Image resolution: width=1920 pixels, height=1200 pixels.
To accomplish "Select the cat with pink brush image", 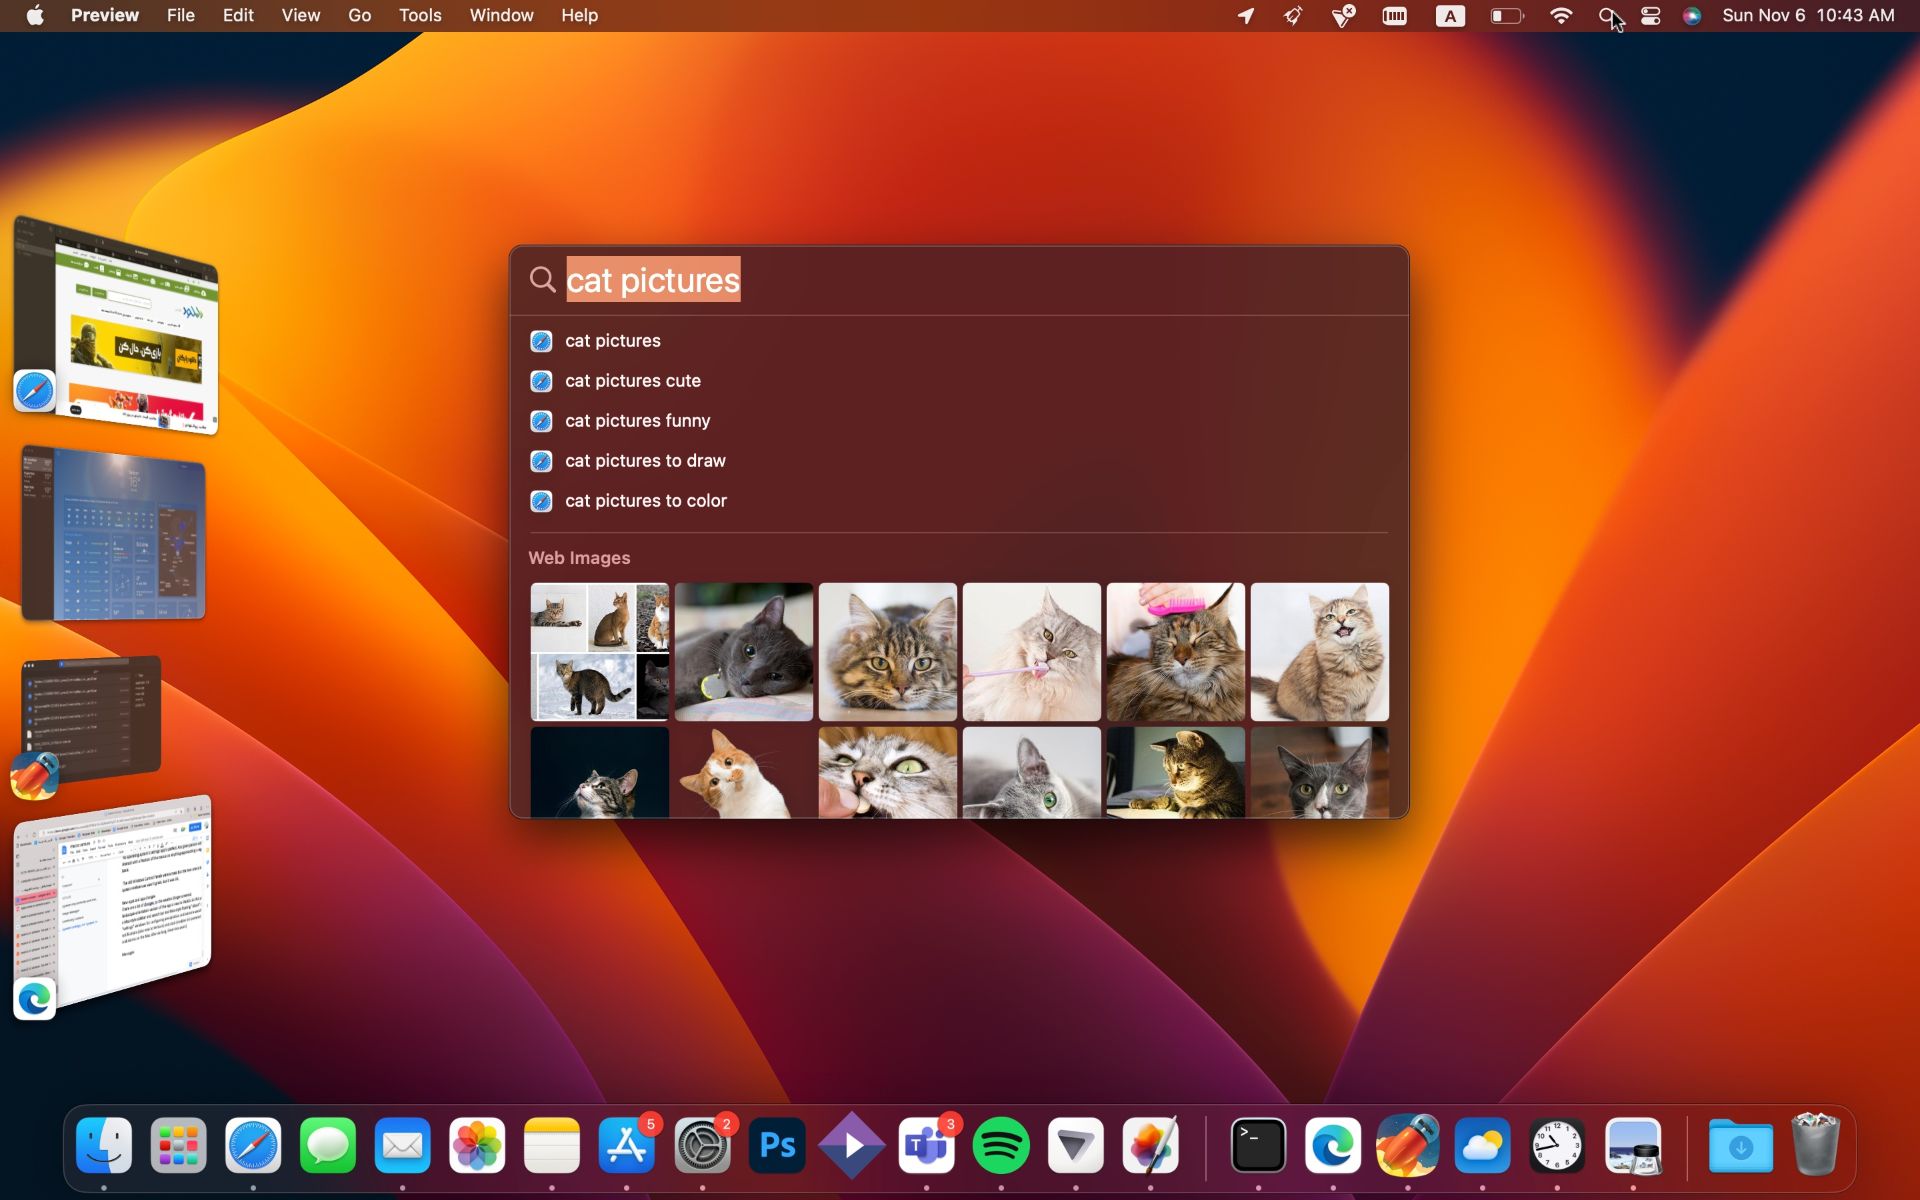I will (x=1175, y=652).
